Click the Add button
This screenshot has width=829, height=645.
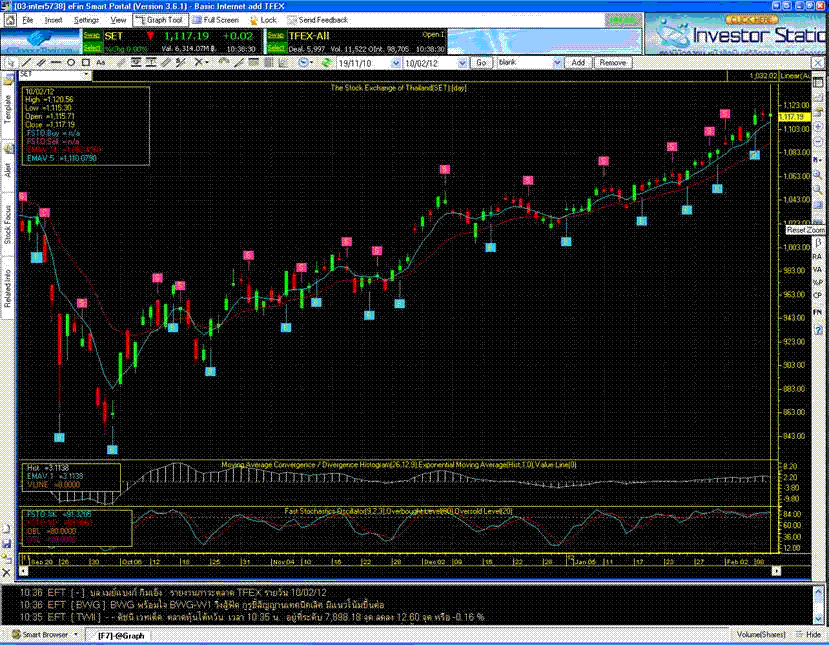click(578, 63)
